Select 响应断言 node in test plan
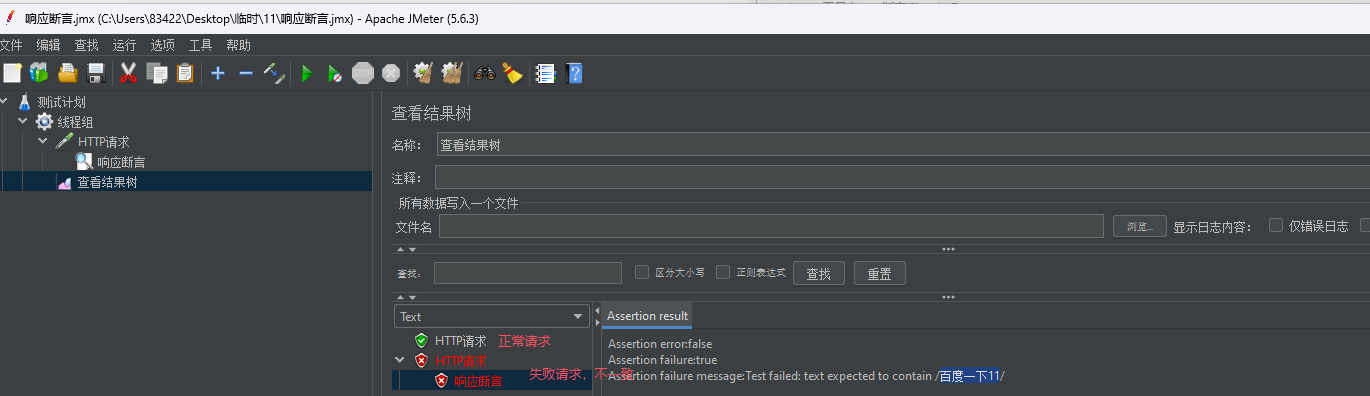This screenshot has width=1370, height=396. (121, 162)
